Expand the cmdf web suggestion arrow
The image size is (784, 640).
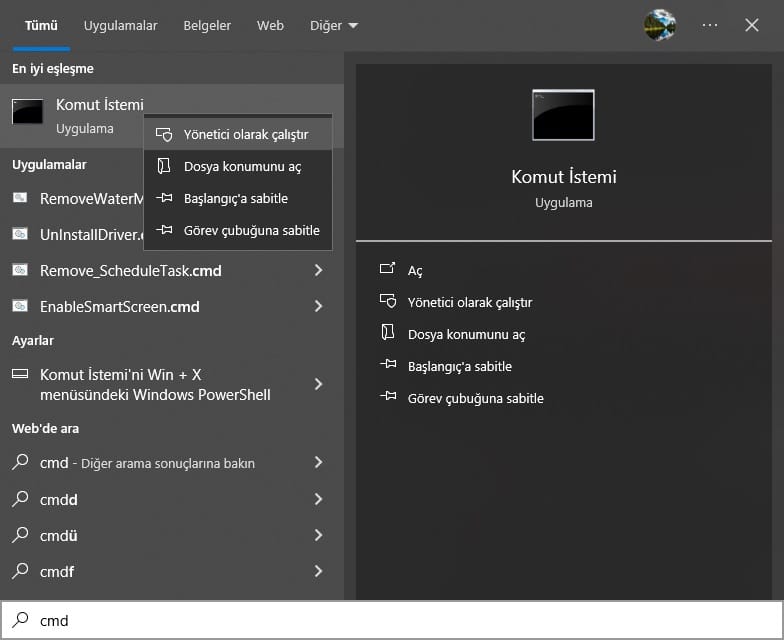click(318, 572)
